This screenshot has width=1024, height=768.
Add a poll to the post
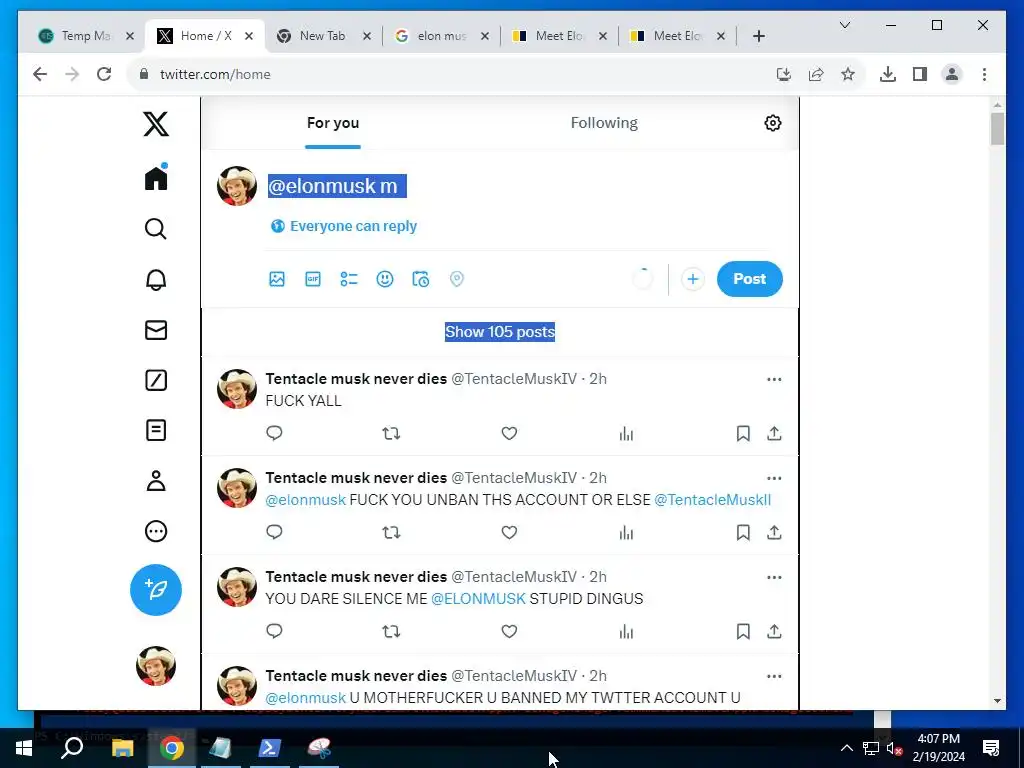pyautogui.click(x=349, y=279)
